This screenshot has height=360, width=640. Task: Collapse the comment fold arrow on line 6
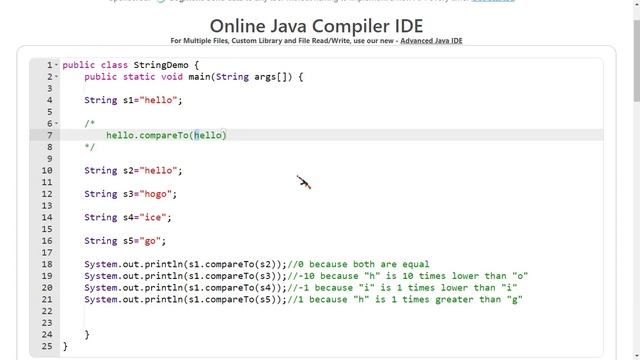click(56, 124)
